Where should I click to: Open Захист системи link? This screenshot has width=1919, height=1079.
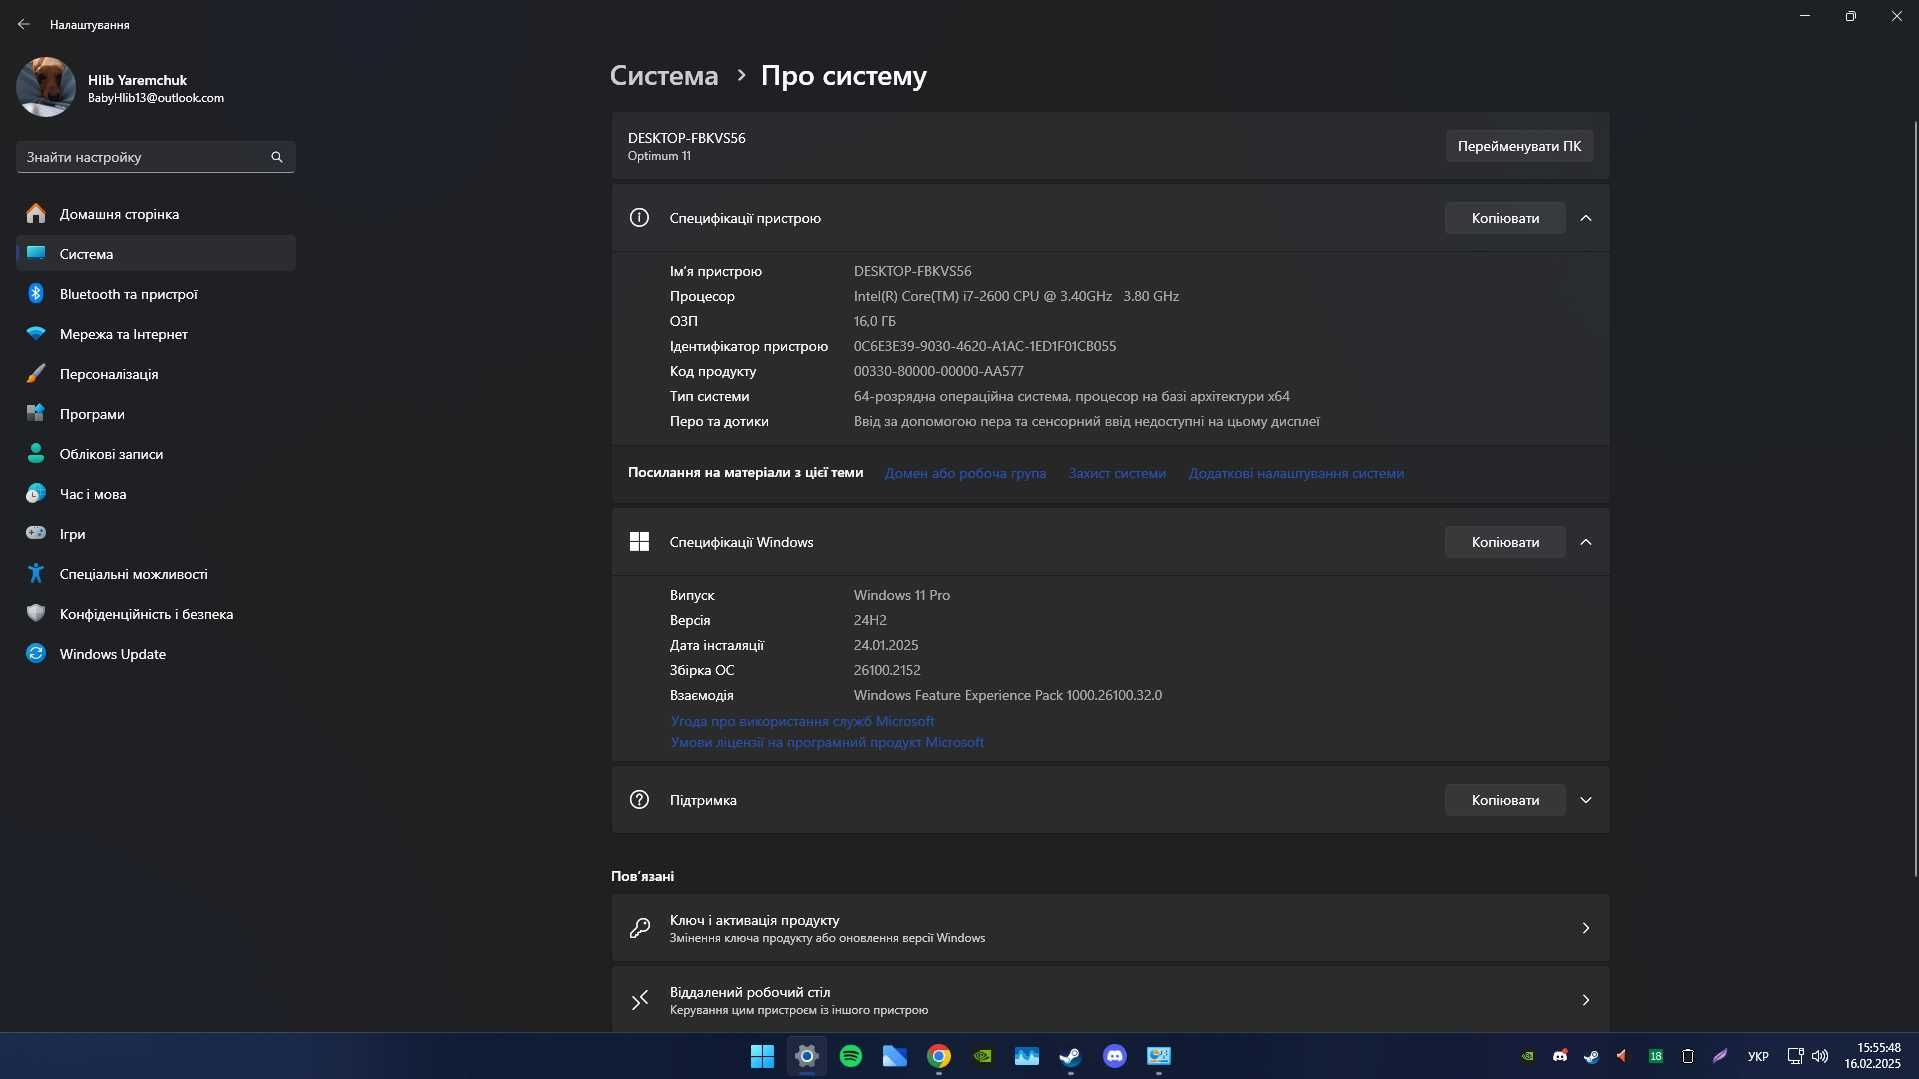point(1117,473)
